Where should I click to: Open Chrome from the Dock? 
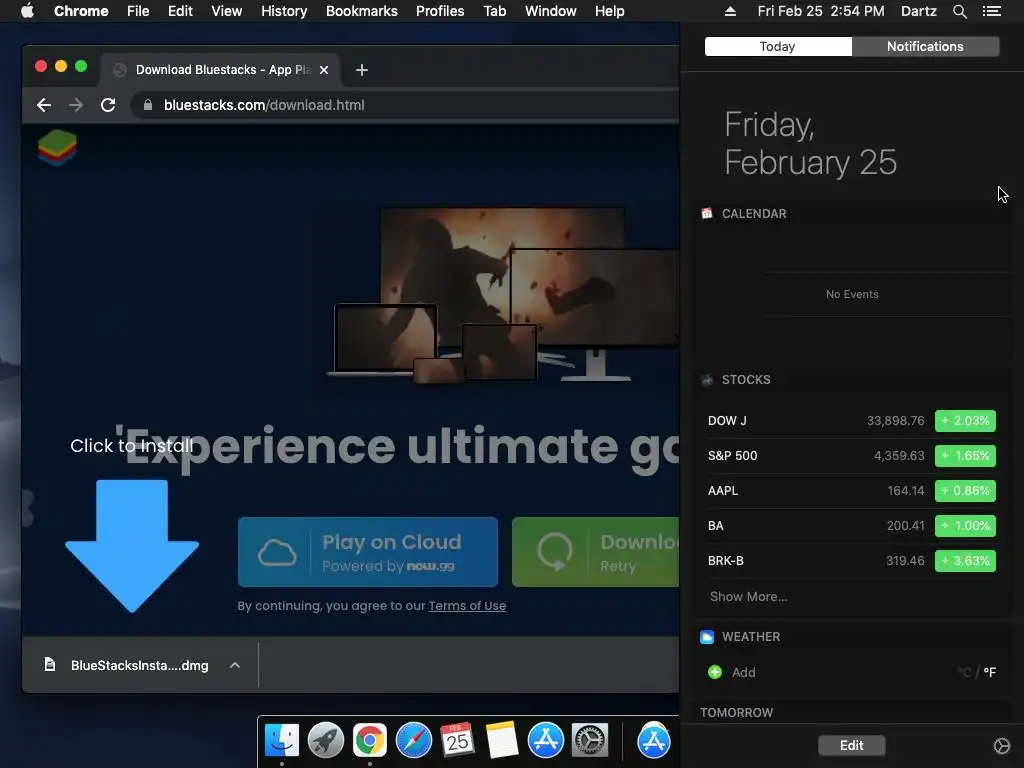pos(370,740)
